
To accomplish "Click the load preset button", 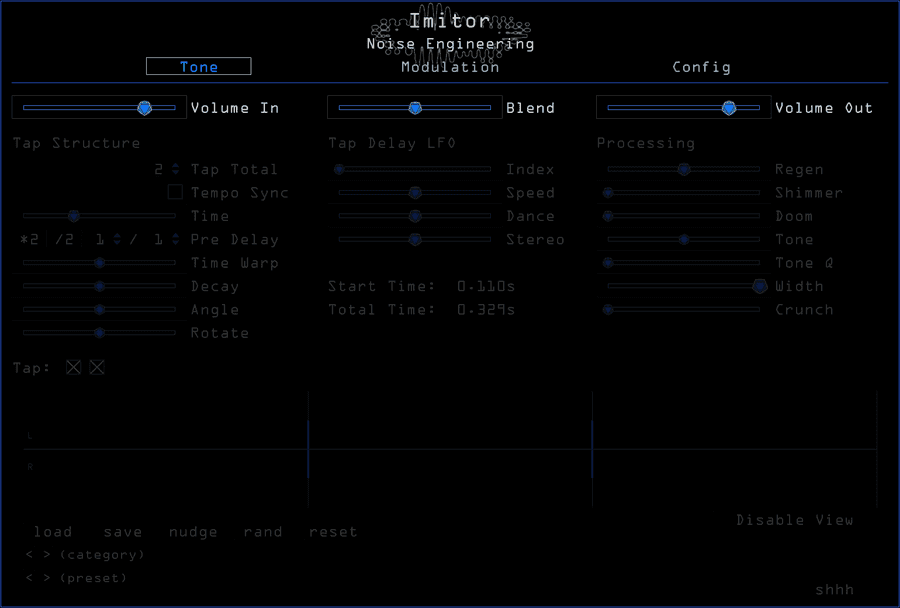I will click(53, 532).
